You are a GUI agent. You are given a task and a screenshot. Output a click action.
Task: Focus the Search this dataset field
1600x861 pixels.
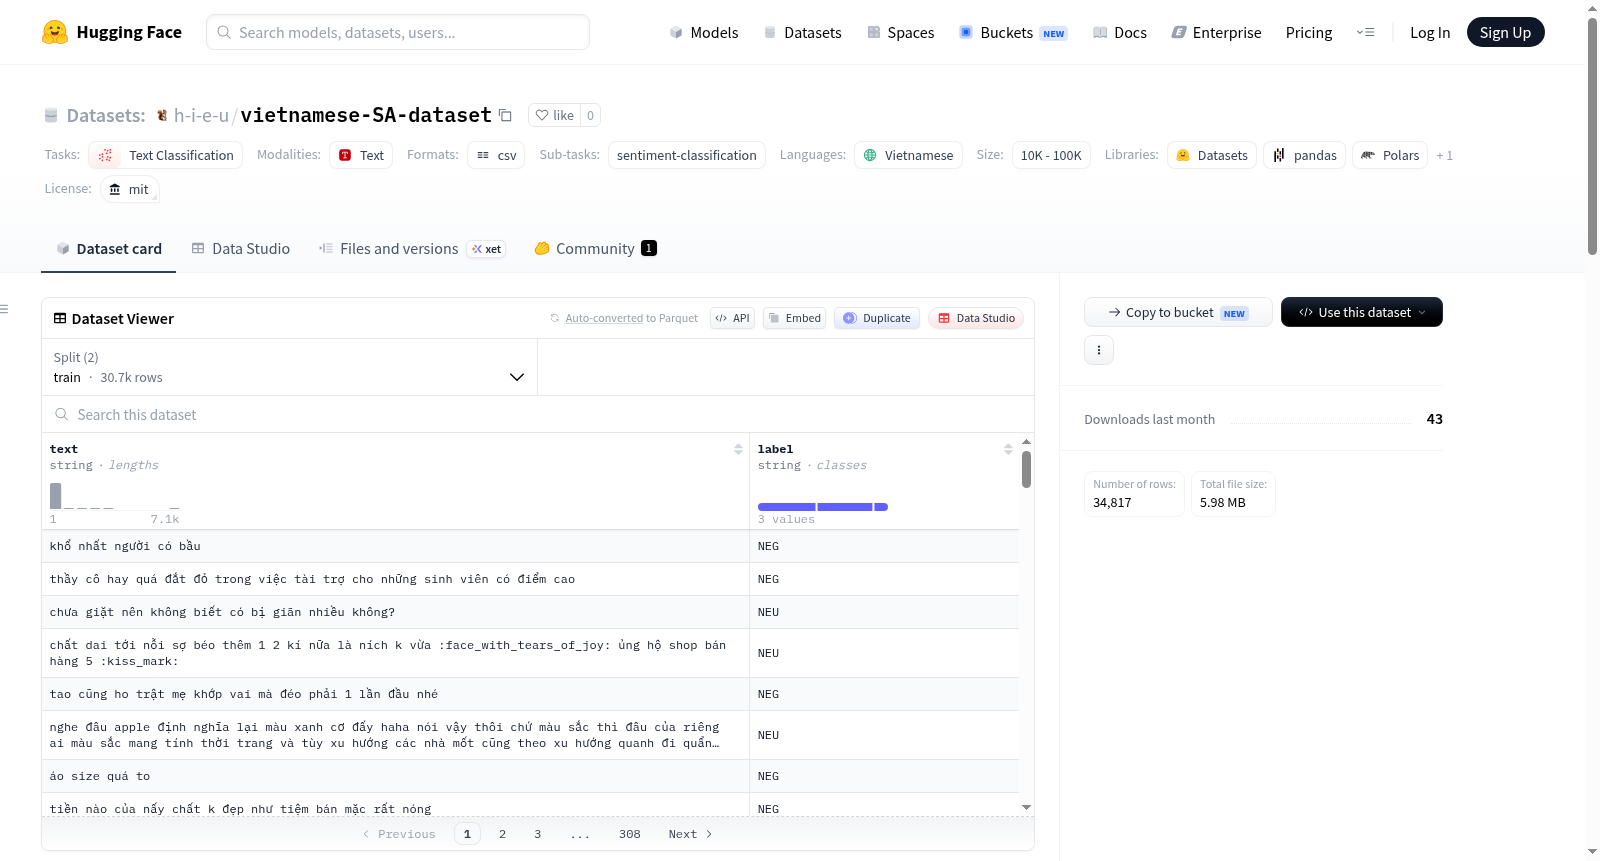click(538, 414)
